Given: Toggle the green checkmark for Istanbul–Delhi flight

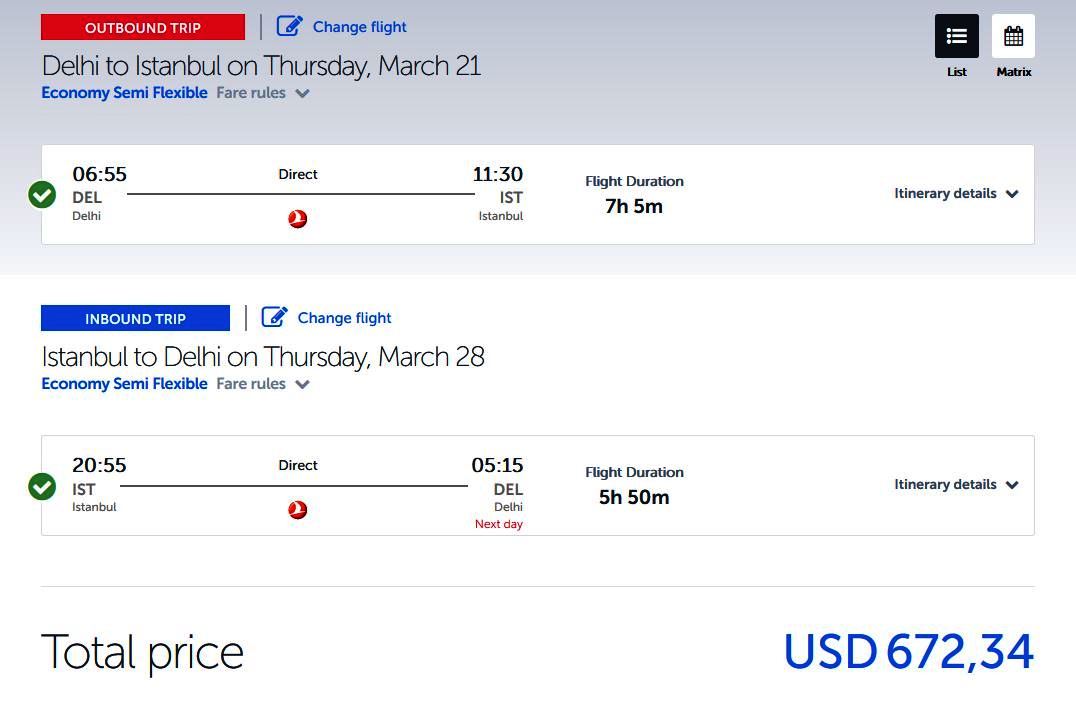Looking at the screenshot, I should pos(42,486).
